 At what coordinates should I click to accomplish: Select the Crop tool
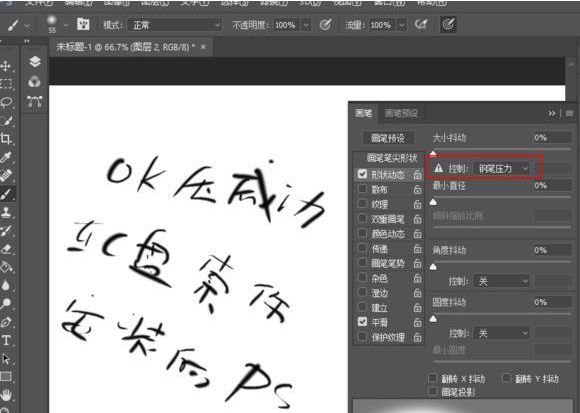6,139
